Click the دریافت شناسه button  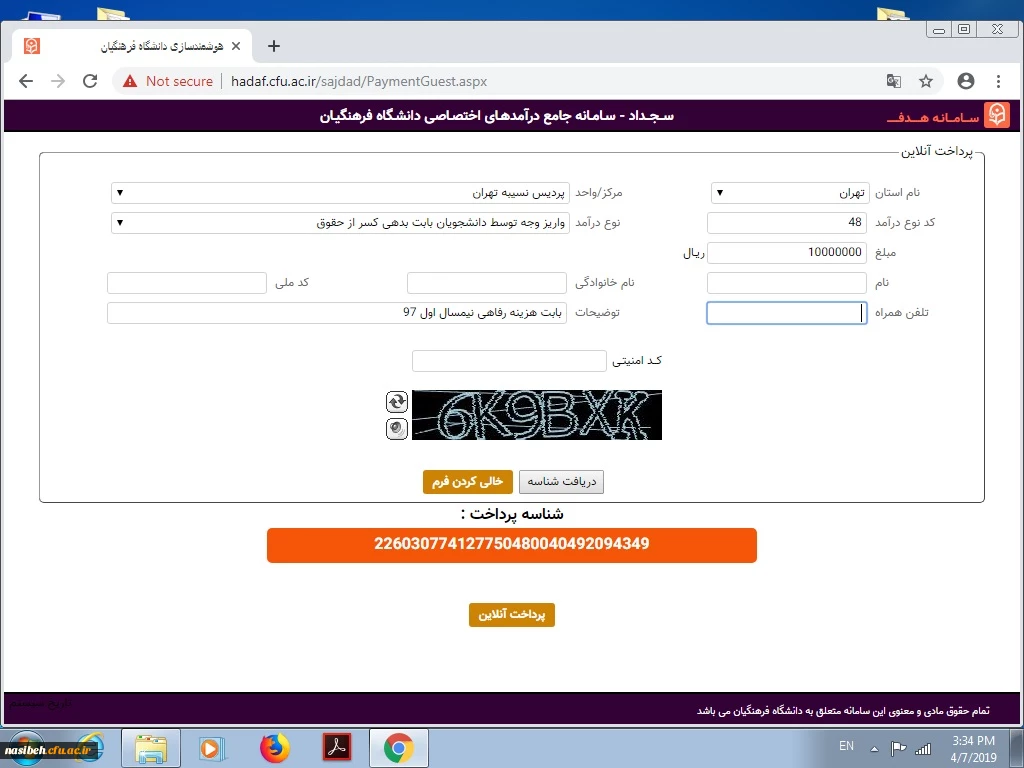(x=561, y=482)
